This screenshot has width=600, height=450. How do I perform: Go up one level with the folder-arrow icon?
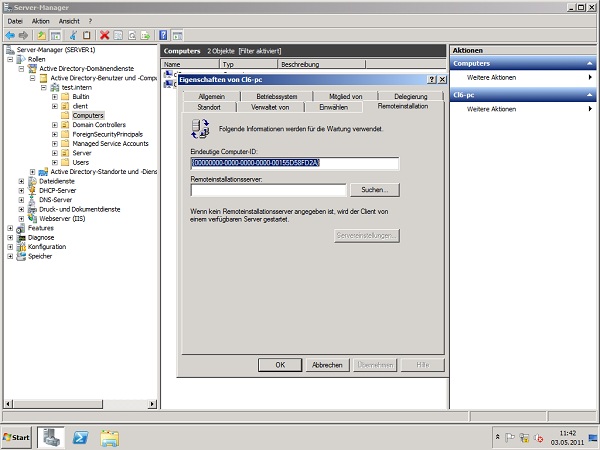[x=41, y=36]
